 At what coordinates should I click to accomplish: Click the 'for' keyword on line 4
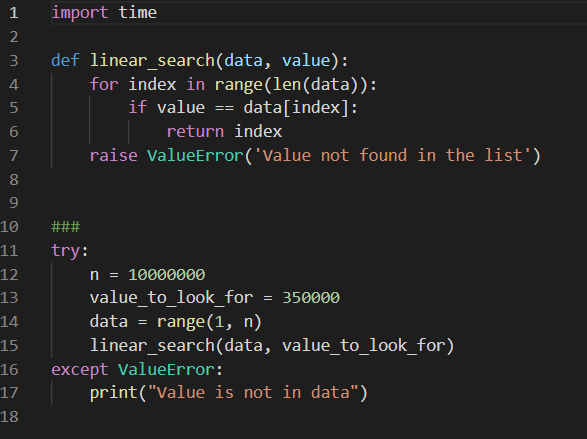point(104,84)
